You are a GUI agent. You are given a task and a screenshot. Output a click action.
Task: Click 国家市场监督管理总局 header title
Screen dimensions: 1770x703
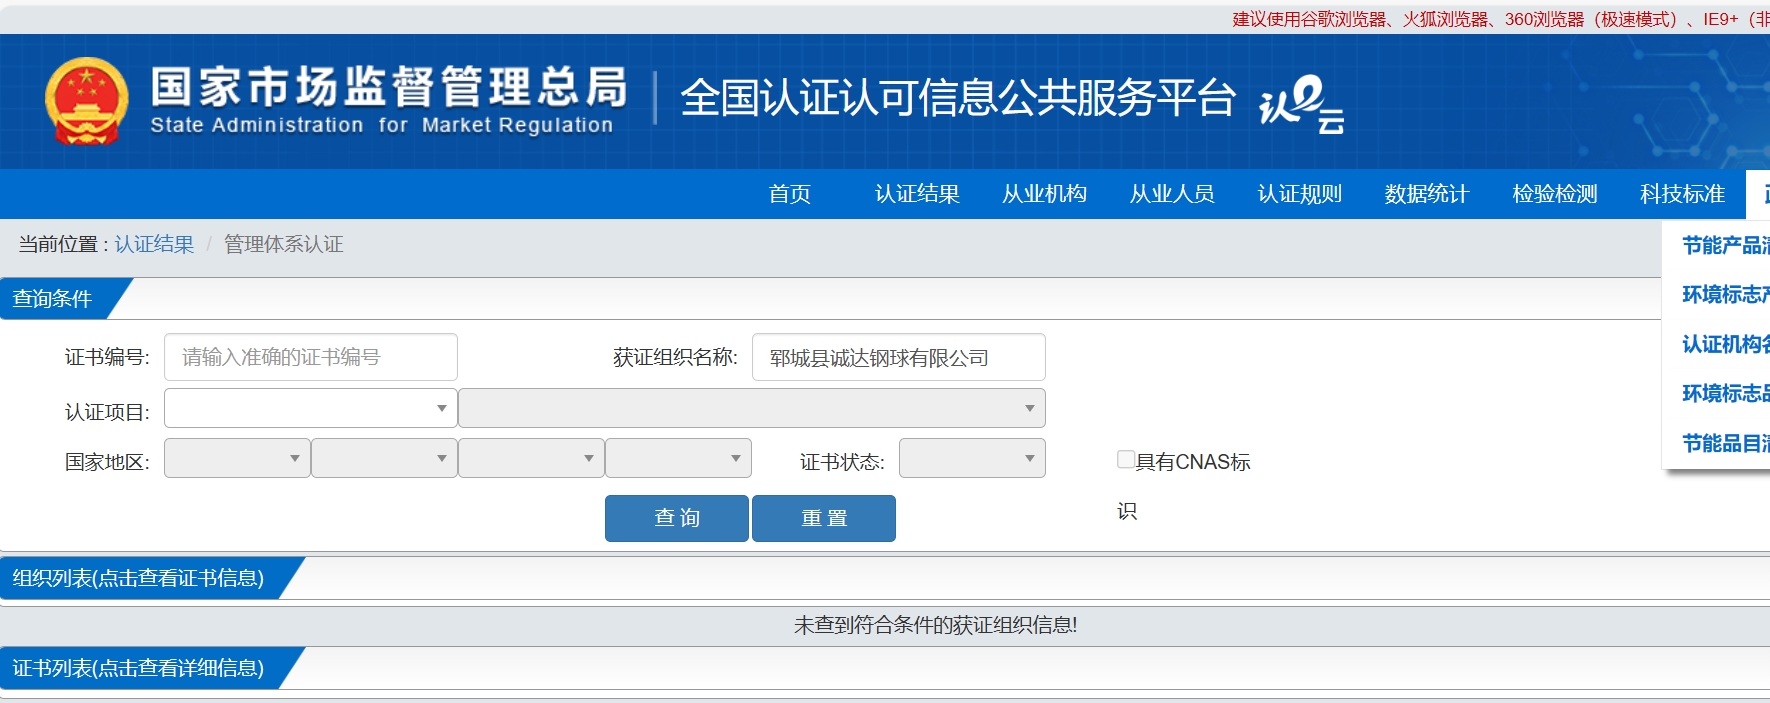pos(388,87)
